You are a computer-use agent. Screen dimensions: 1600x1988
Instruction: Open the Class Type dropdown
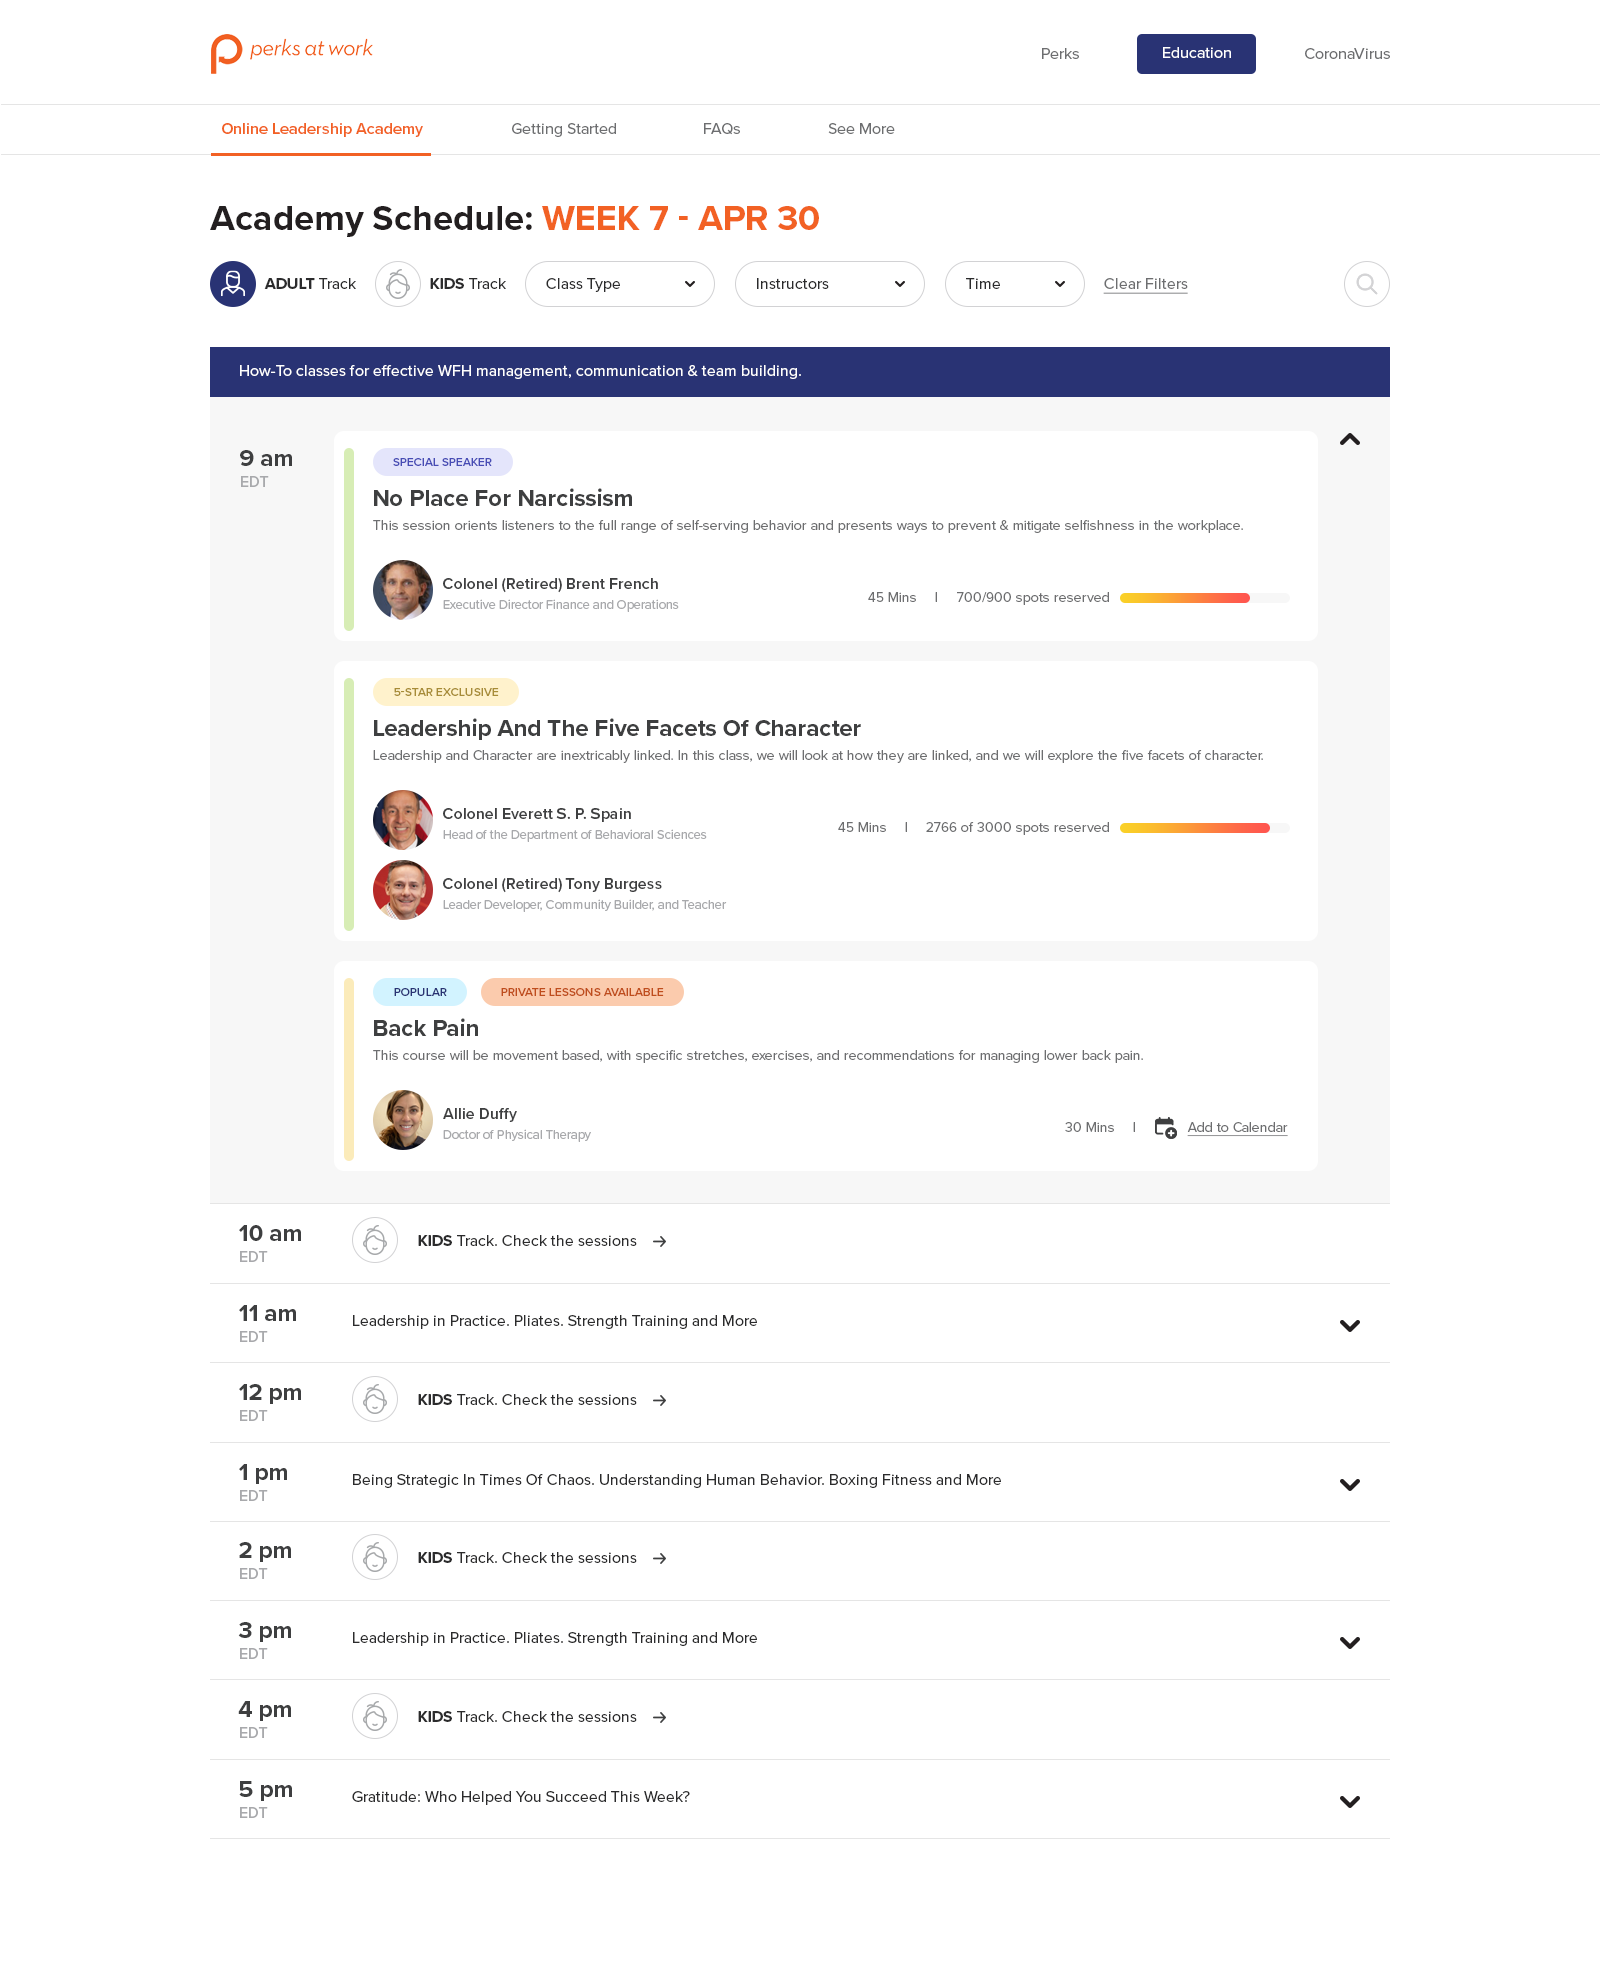(619, 284)
